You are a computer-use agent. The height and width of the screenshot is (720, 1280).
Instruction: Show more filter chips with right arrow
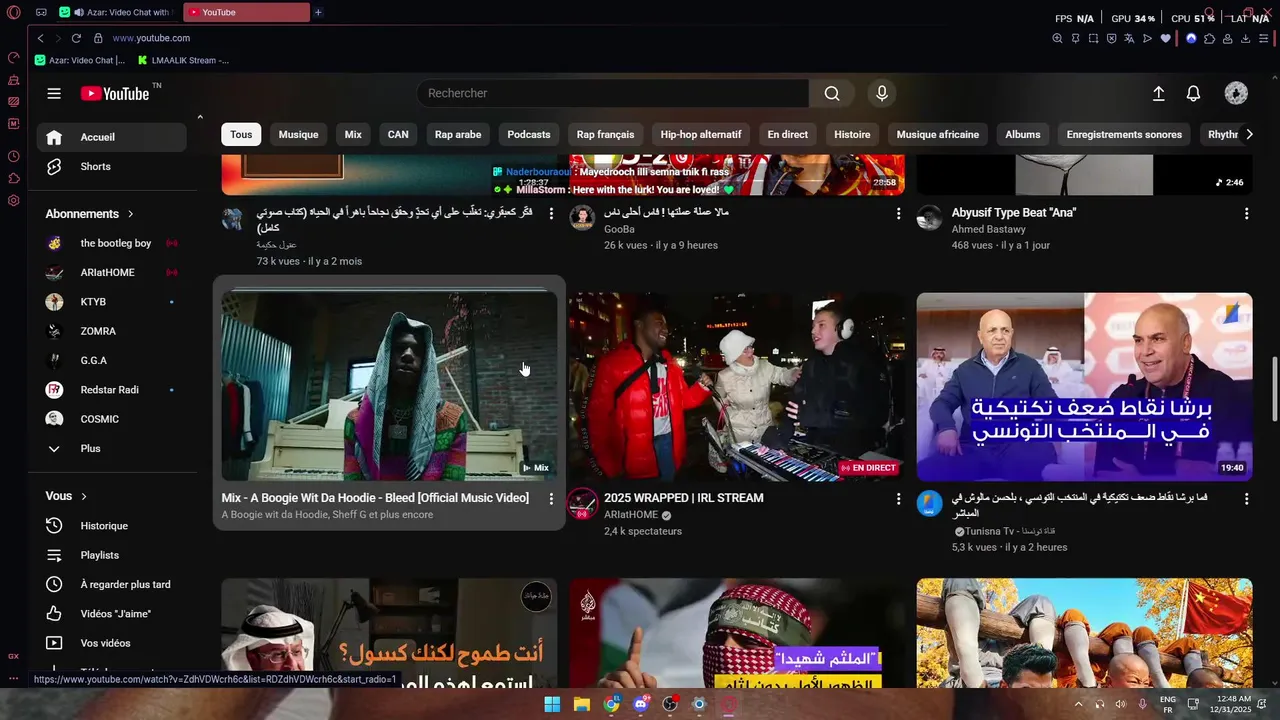point(1248,134)
